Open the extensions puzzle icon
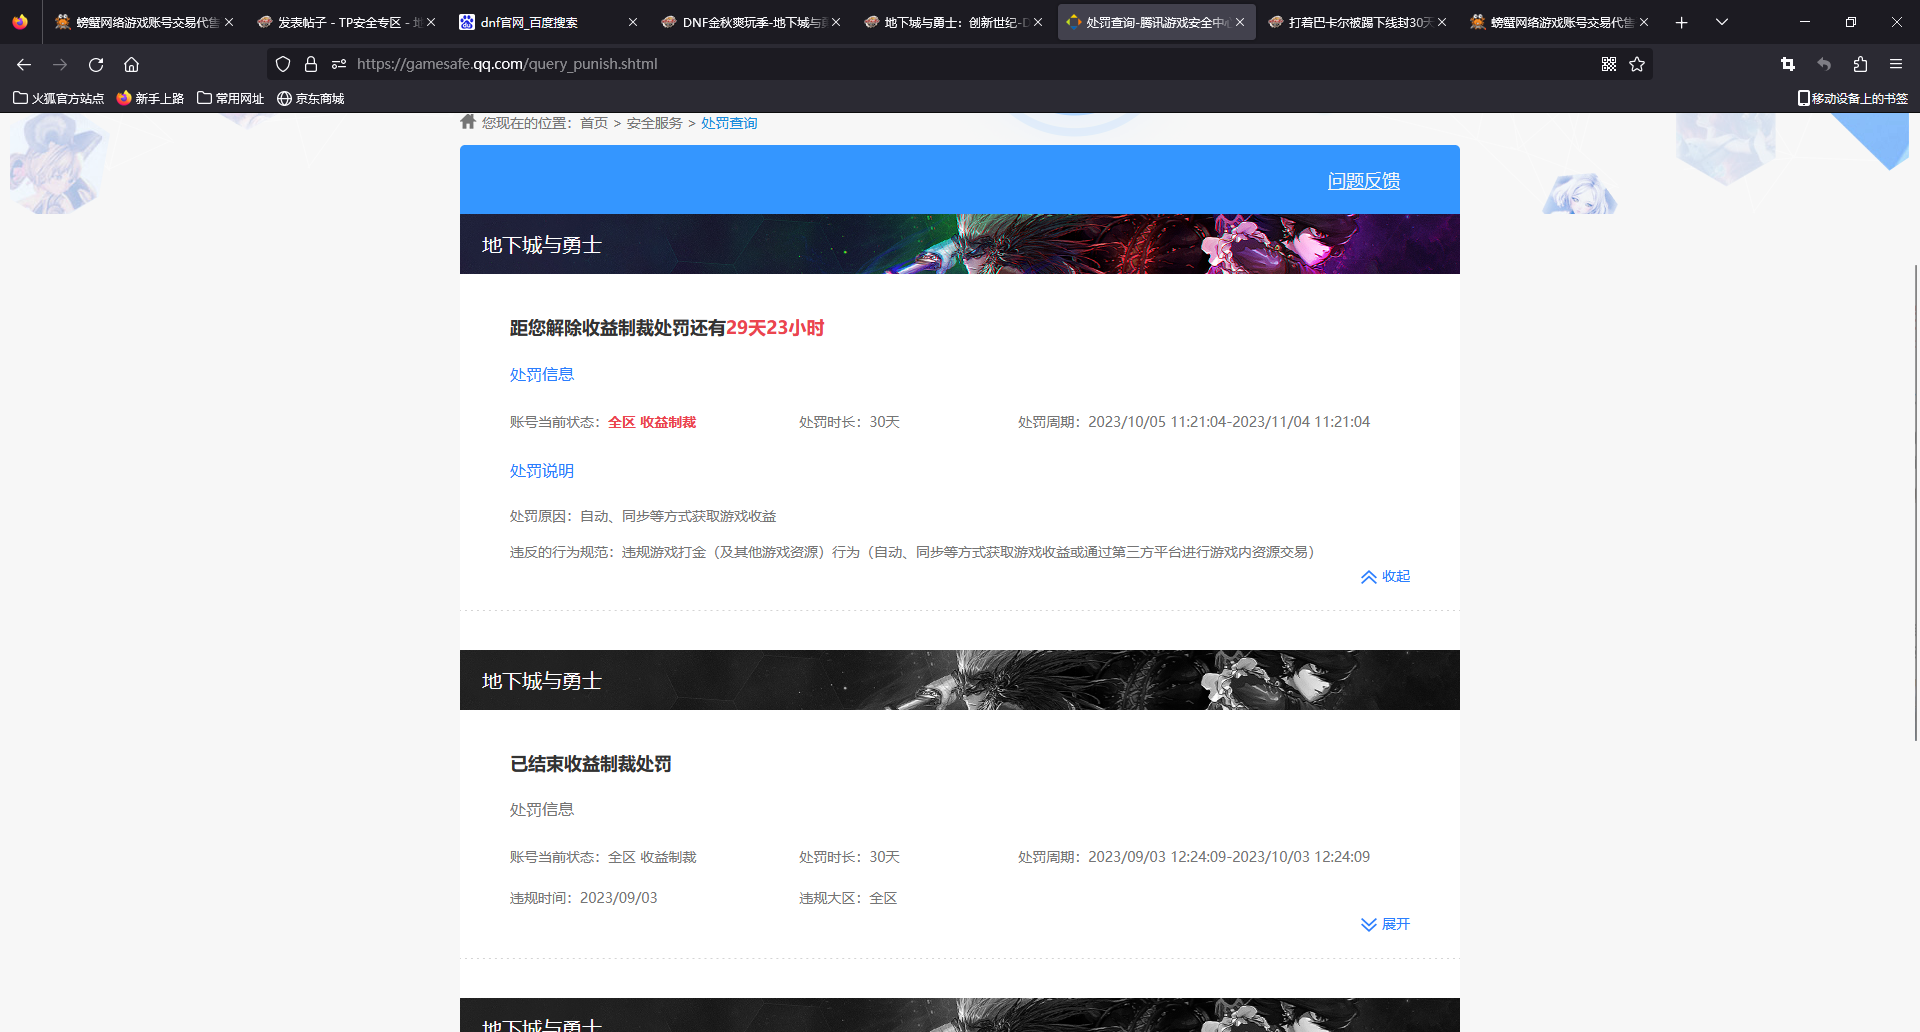The width and height of the screenshot is (1920, 1032). point(1860,64)
